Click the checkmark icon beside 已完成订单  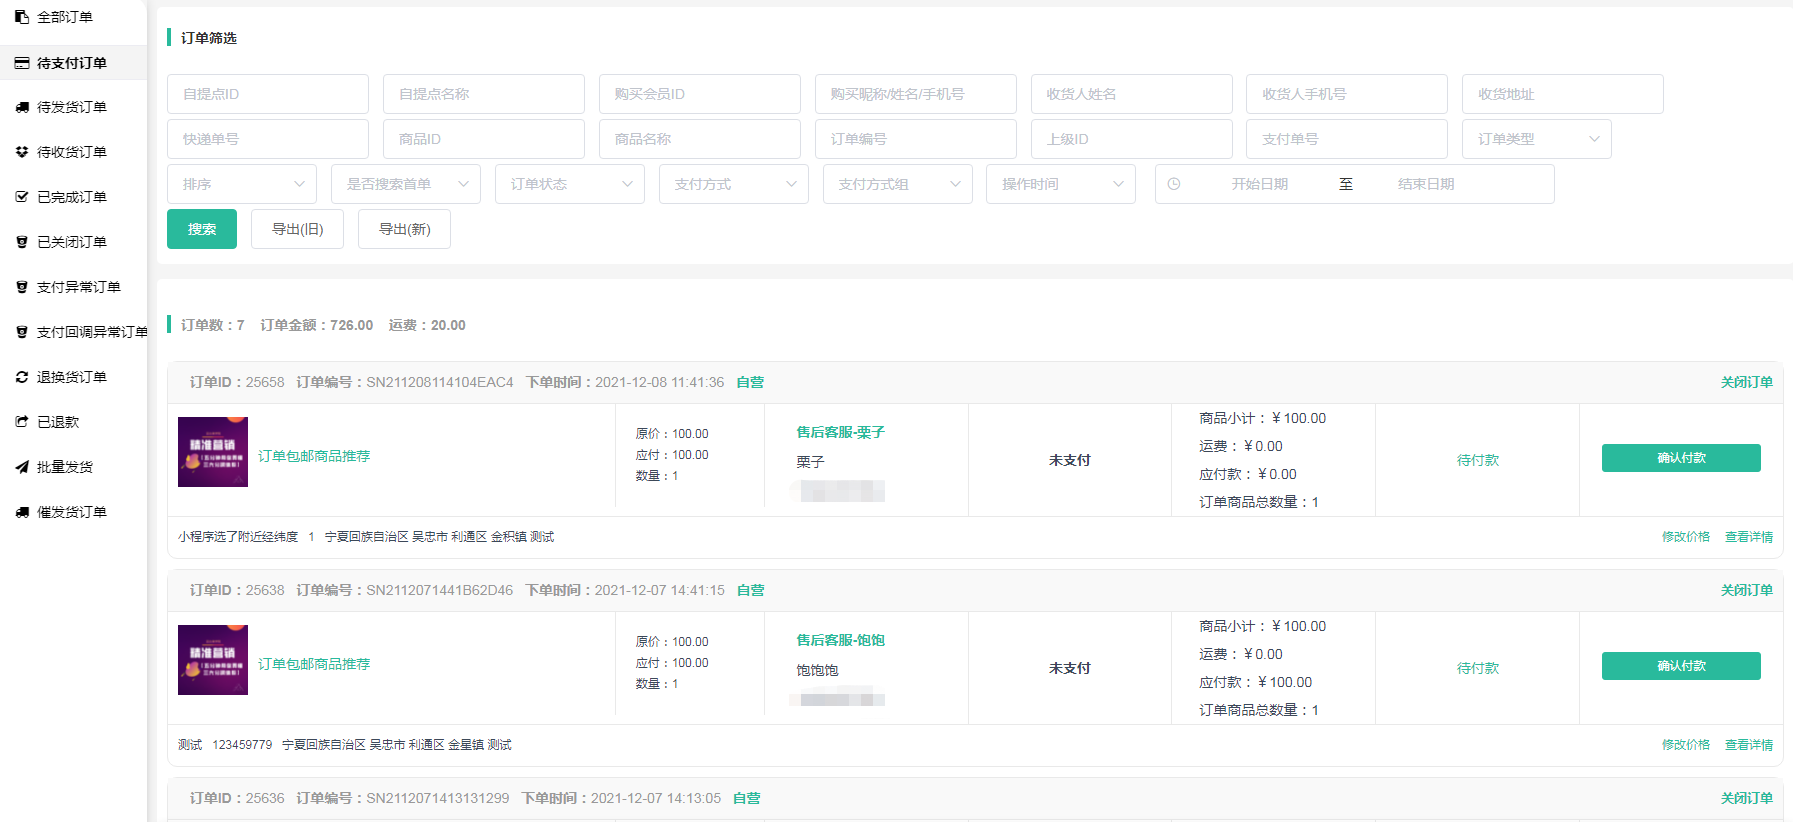tap(22, 197)
